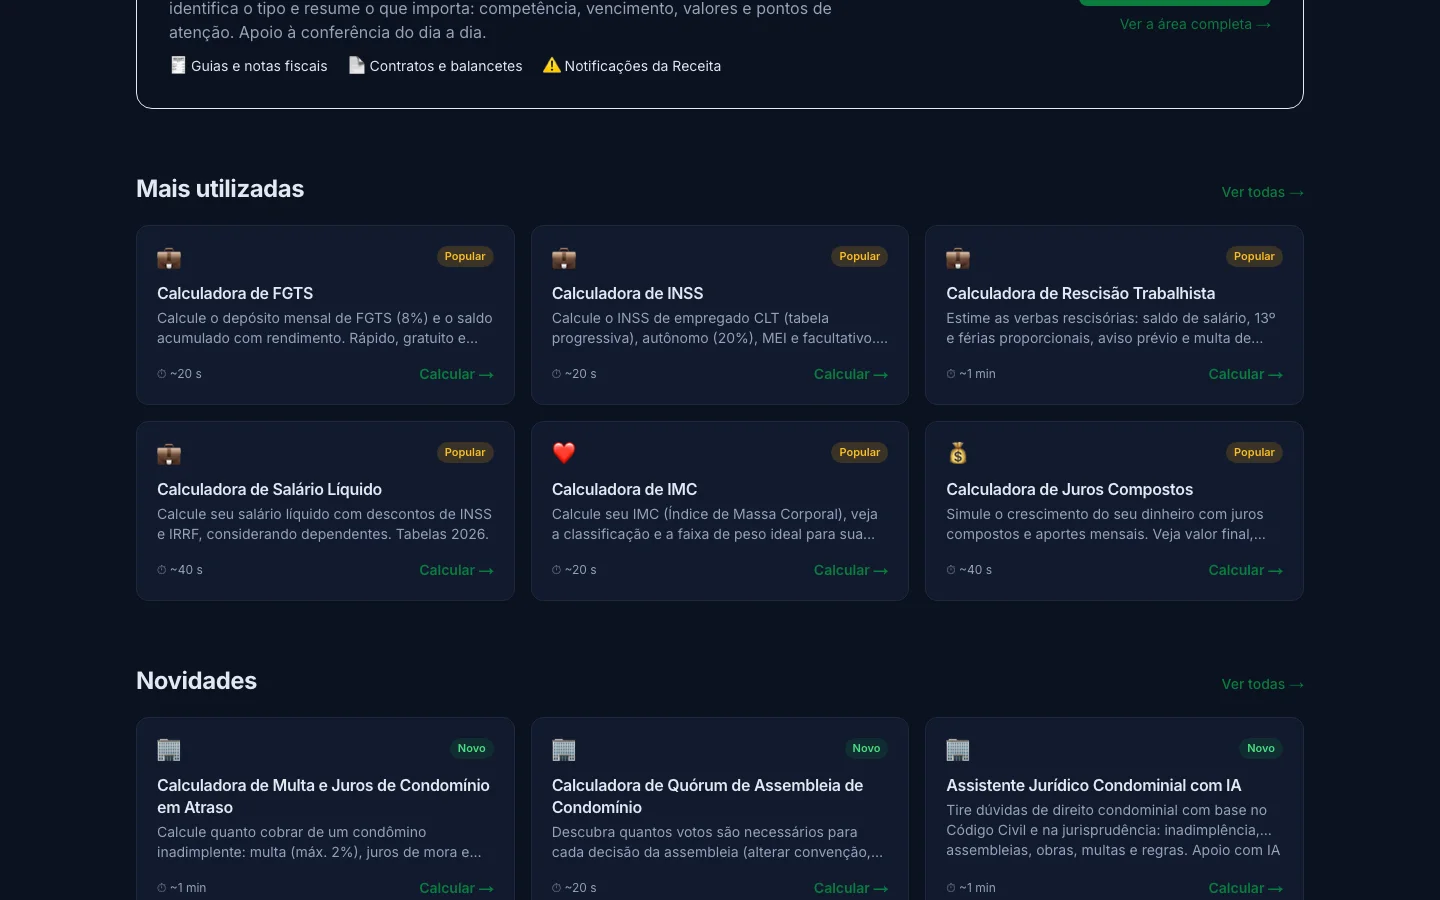This screenshot has height=900, width=1440.
Task: Click the Contratos e balancetes label
Action: pos(446,66)
